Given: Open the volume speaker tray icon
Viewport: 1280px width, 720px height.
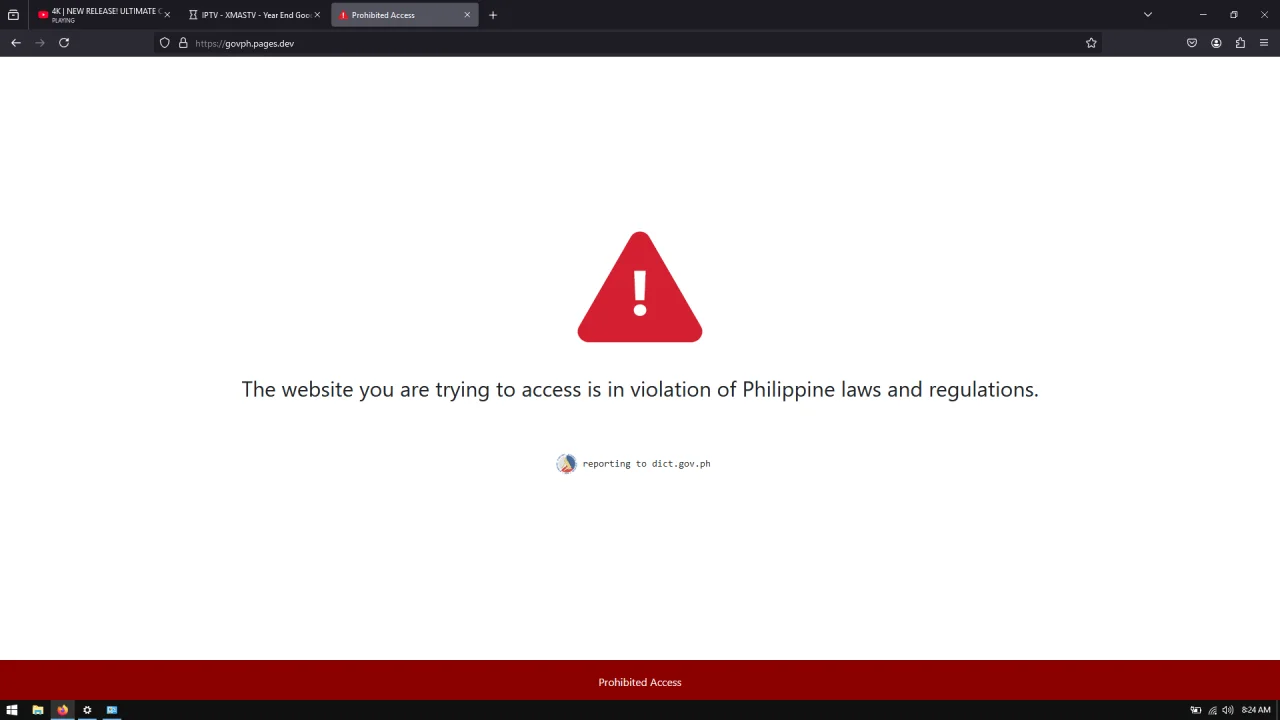Looking at the screenshot, I should [1227, 710].
